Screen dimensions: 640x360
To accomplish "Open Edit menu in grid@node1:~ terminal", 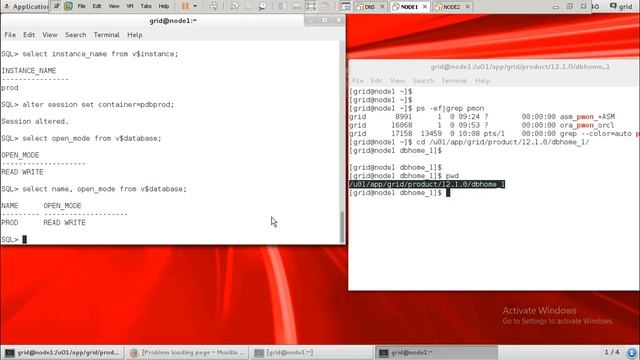I will [29, 35].
